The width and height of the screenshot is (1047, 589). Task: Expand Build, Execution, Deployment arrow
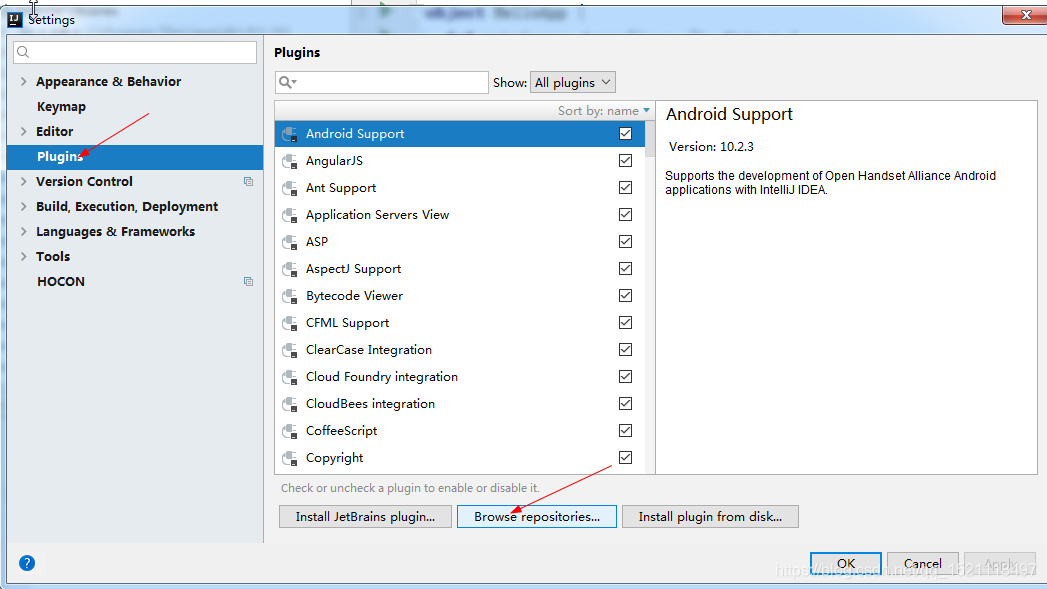(x=23, y=206)
